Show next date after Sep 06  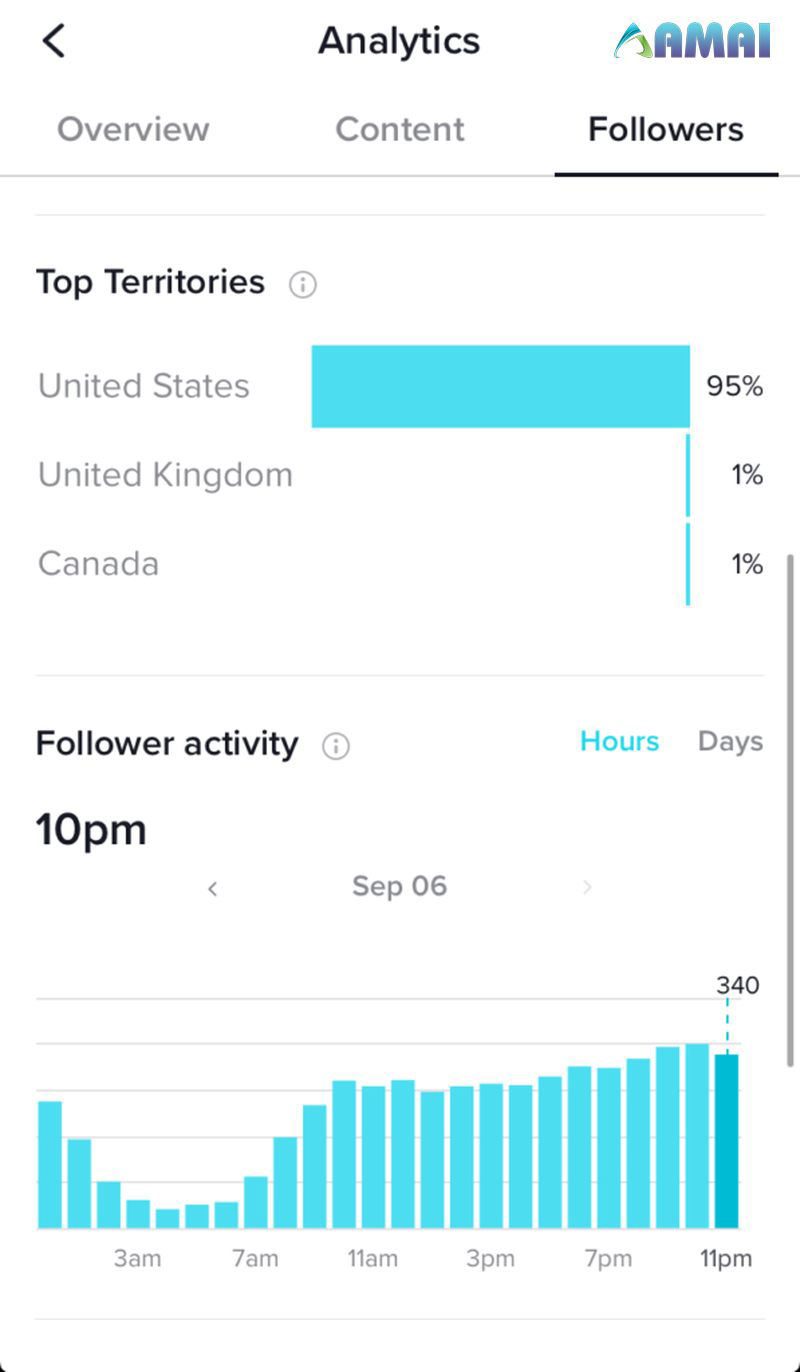[x=587, y=887]
